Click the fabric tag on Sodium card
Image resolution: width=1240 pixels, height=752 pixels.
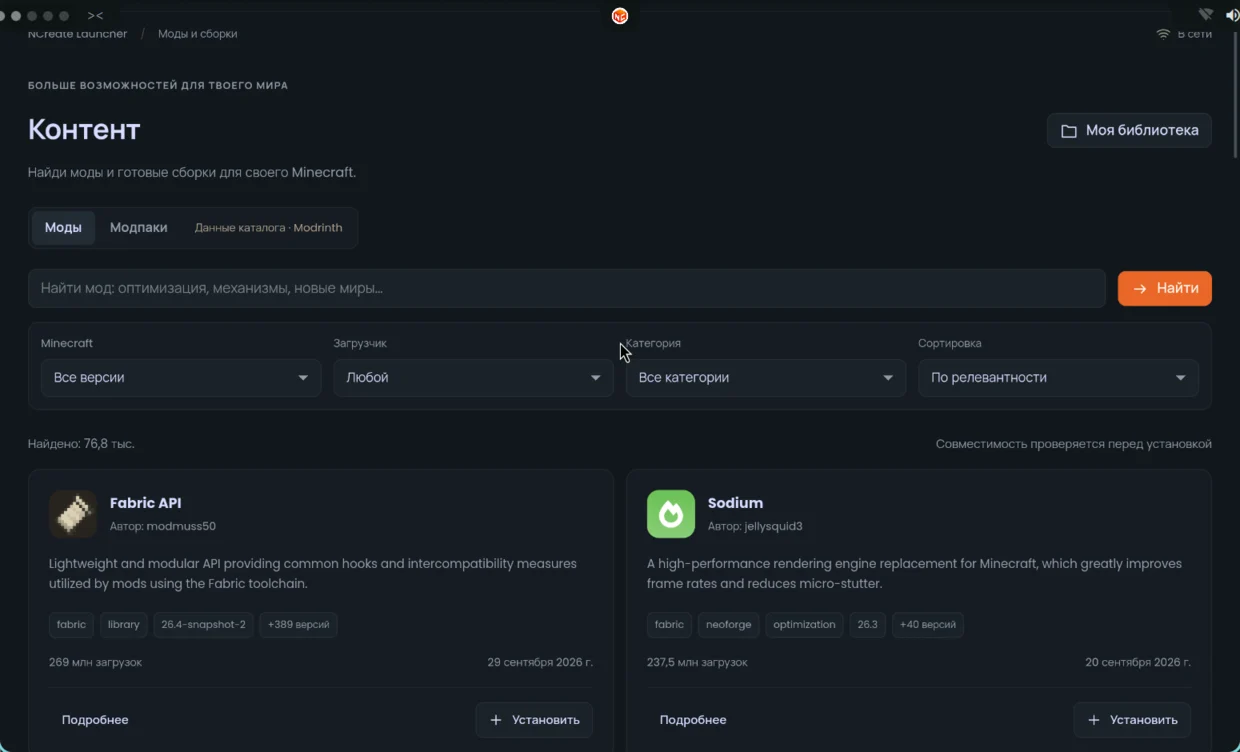point(670,625)
